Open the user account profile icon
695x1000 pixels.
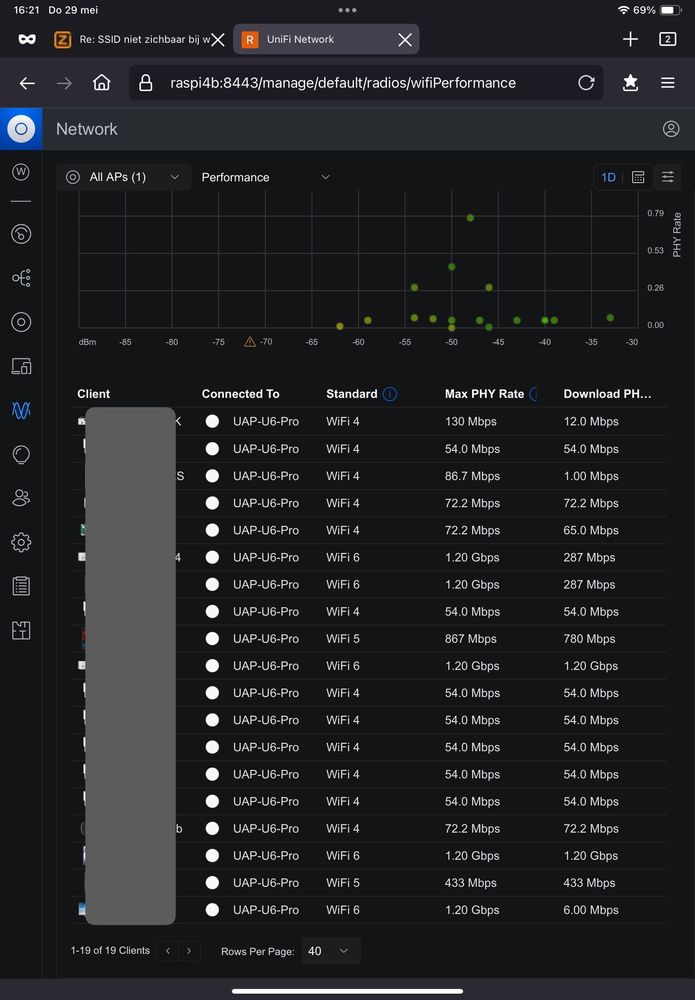[x=671, y=129]
